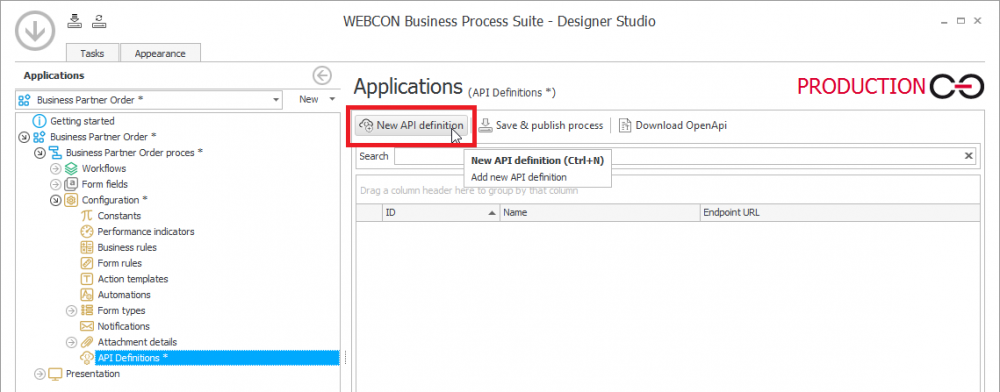Click the Presentation monitor icon
Screen dimensions: 1000x392
point(56,374)
